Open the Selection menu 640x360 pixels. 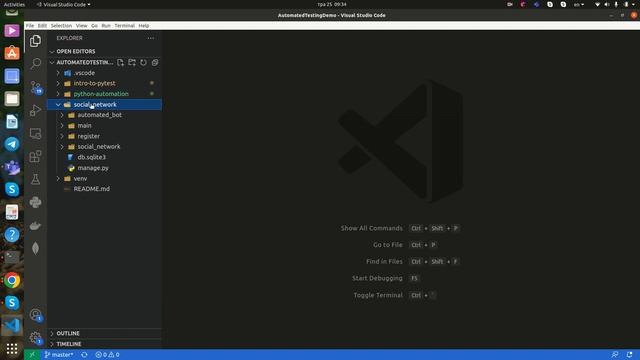[61, 25]
